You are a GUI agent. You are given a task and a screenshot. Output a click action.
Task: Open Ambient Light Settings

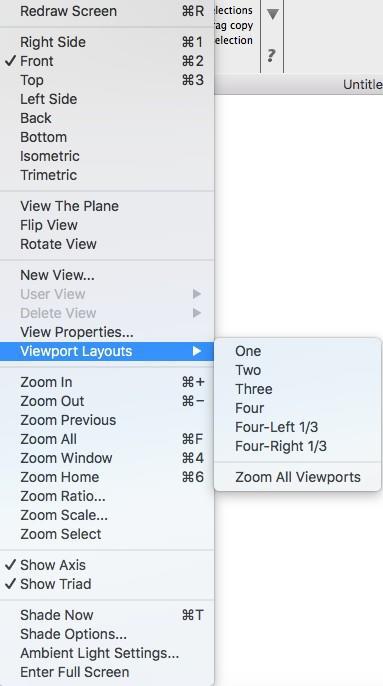[107, 653]
